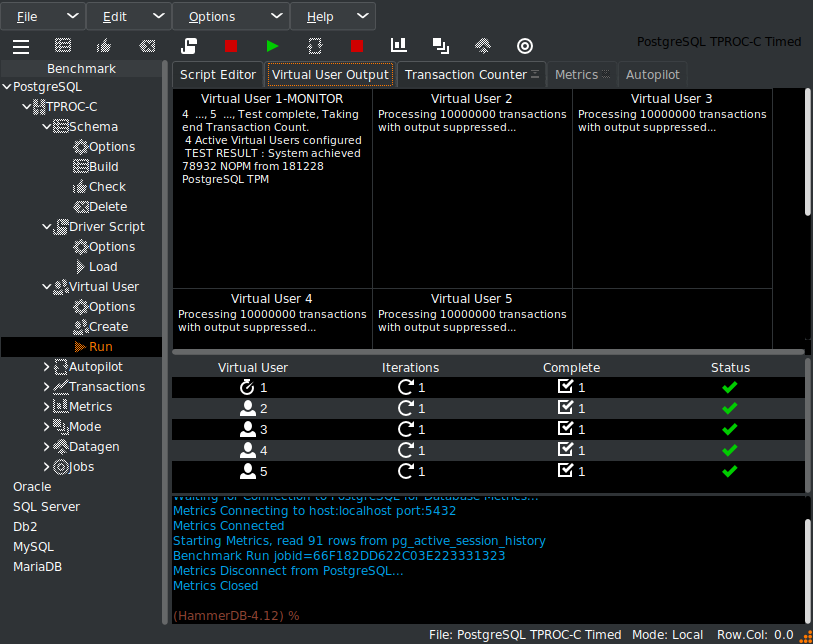Image resolution: width=813 pixels, height=644 pixels.
Task: Click the green status tick for virtual user 3
Action: pyautogui.click(x=730, y=429)
